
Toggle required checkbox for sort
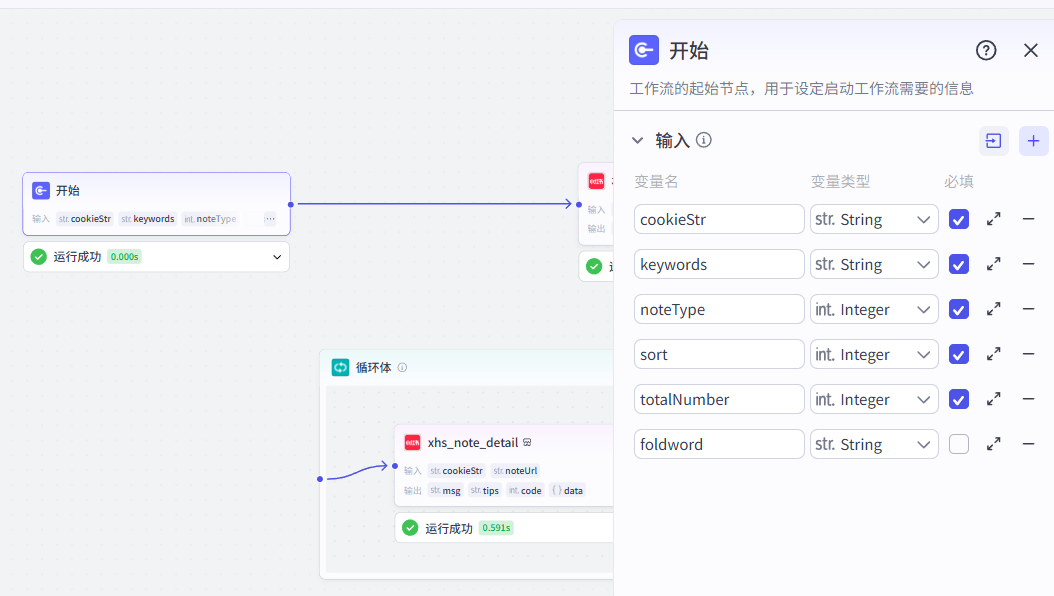(x=959, y=354)
